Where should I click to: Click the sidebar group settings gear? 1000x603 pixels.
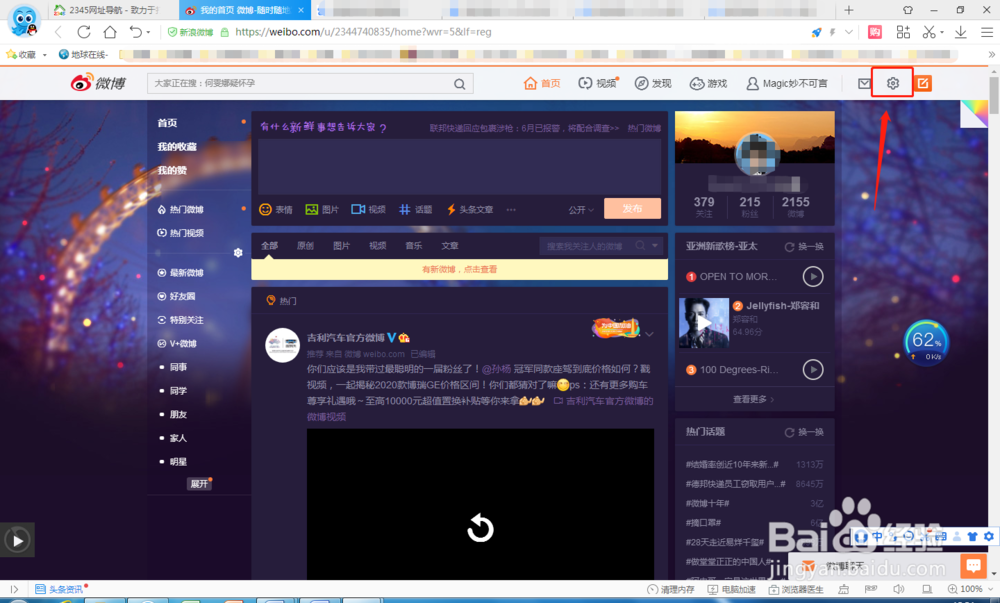(238, 252)
